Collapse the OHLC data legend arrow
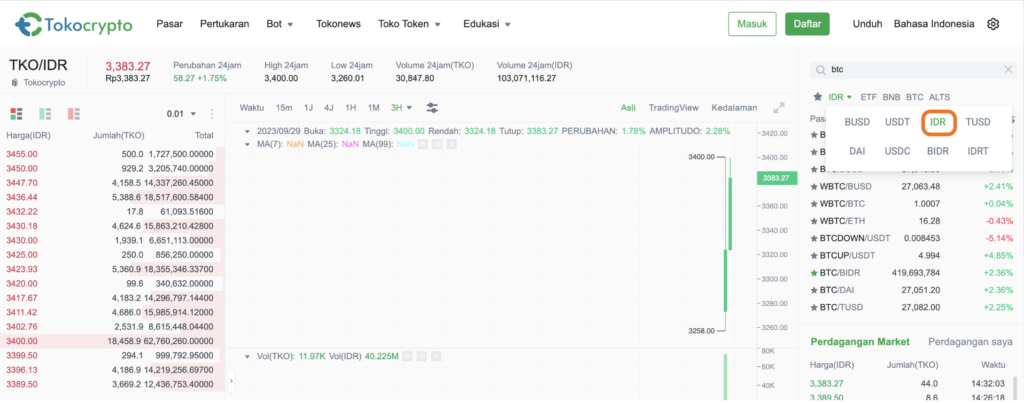The width and height of the screenshot is (1024, 403). 248,131
